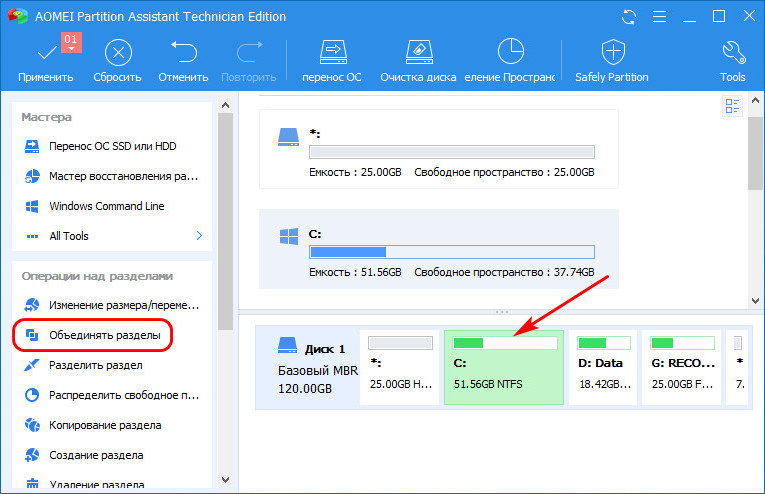Apply pending operations with Применить
This screenshot has height=494, width=765.
coord(45,62)
